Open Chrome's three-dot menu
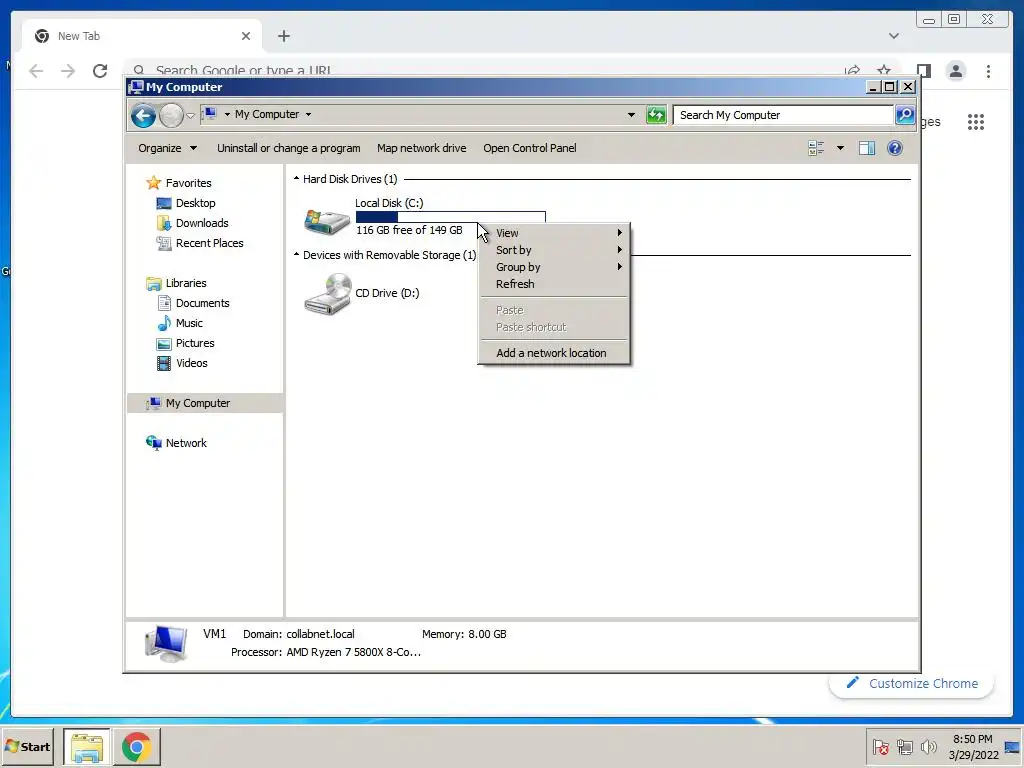 click(988, 71)
